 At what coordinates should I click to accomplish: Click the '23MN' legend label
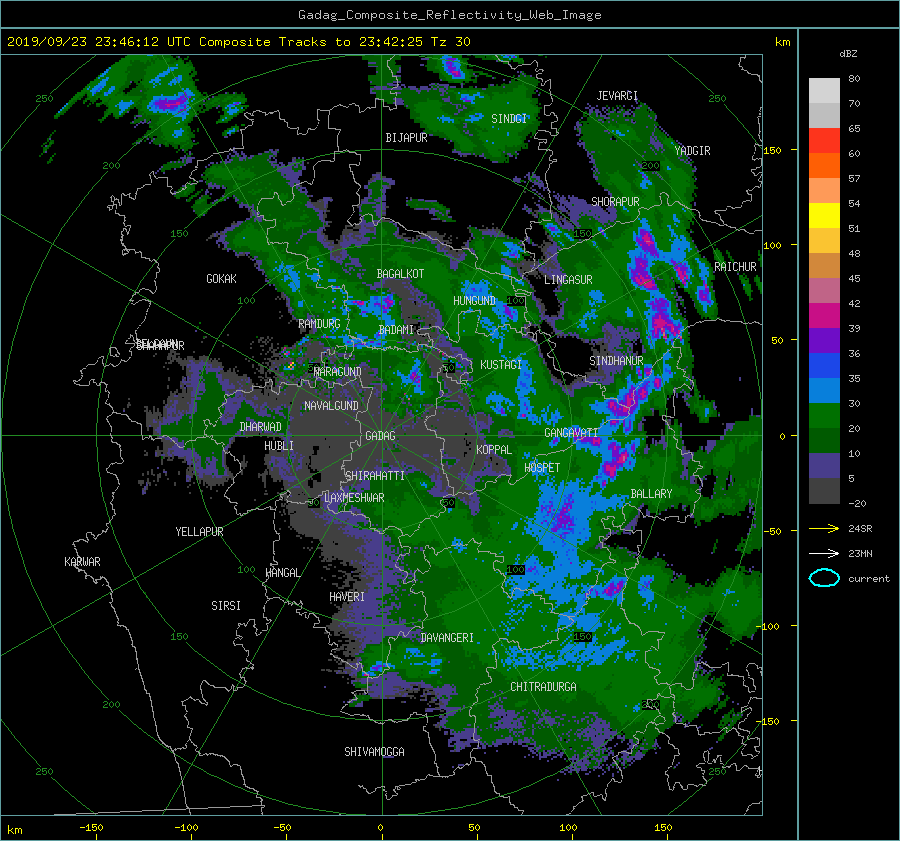pyautogui.click(x=860, y=553)
